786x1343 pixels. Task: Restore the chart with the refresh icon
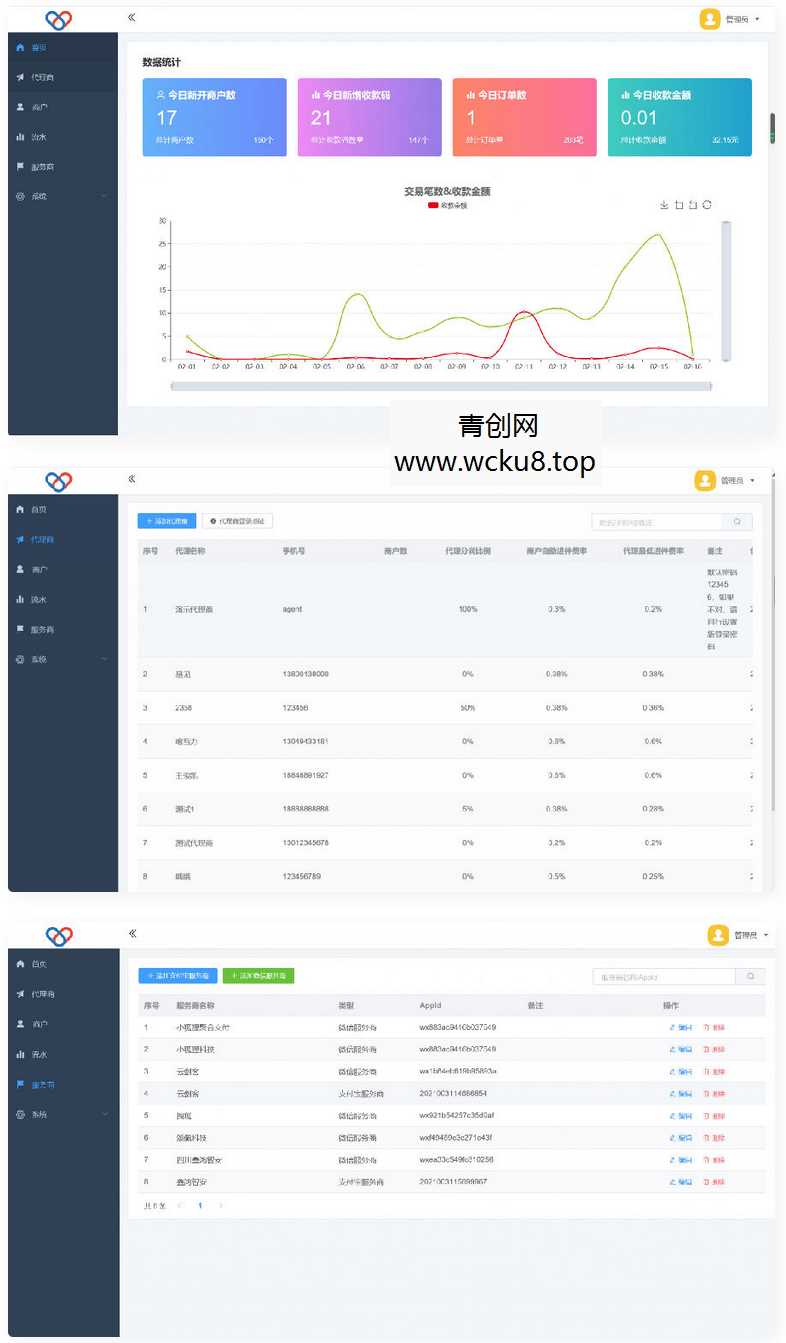pos(707,205)
